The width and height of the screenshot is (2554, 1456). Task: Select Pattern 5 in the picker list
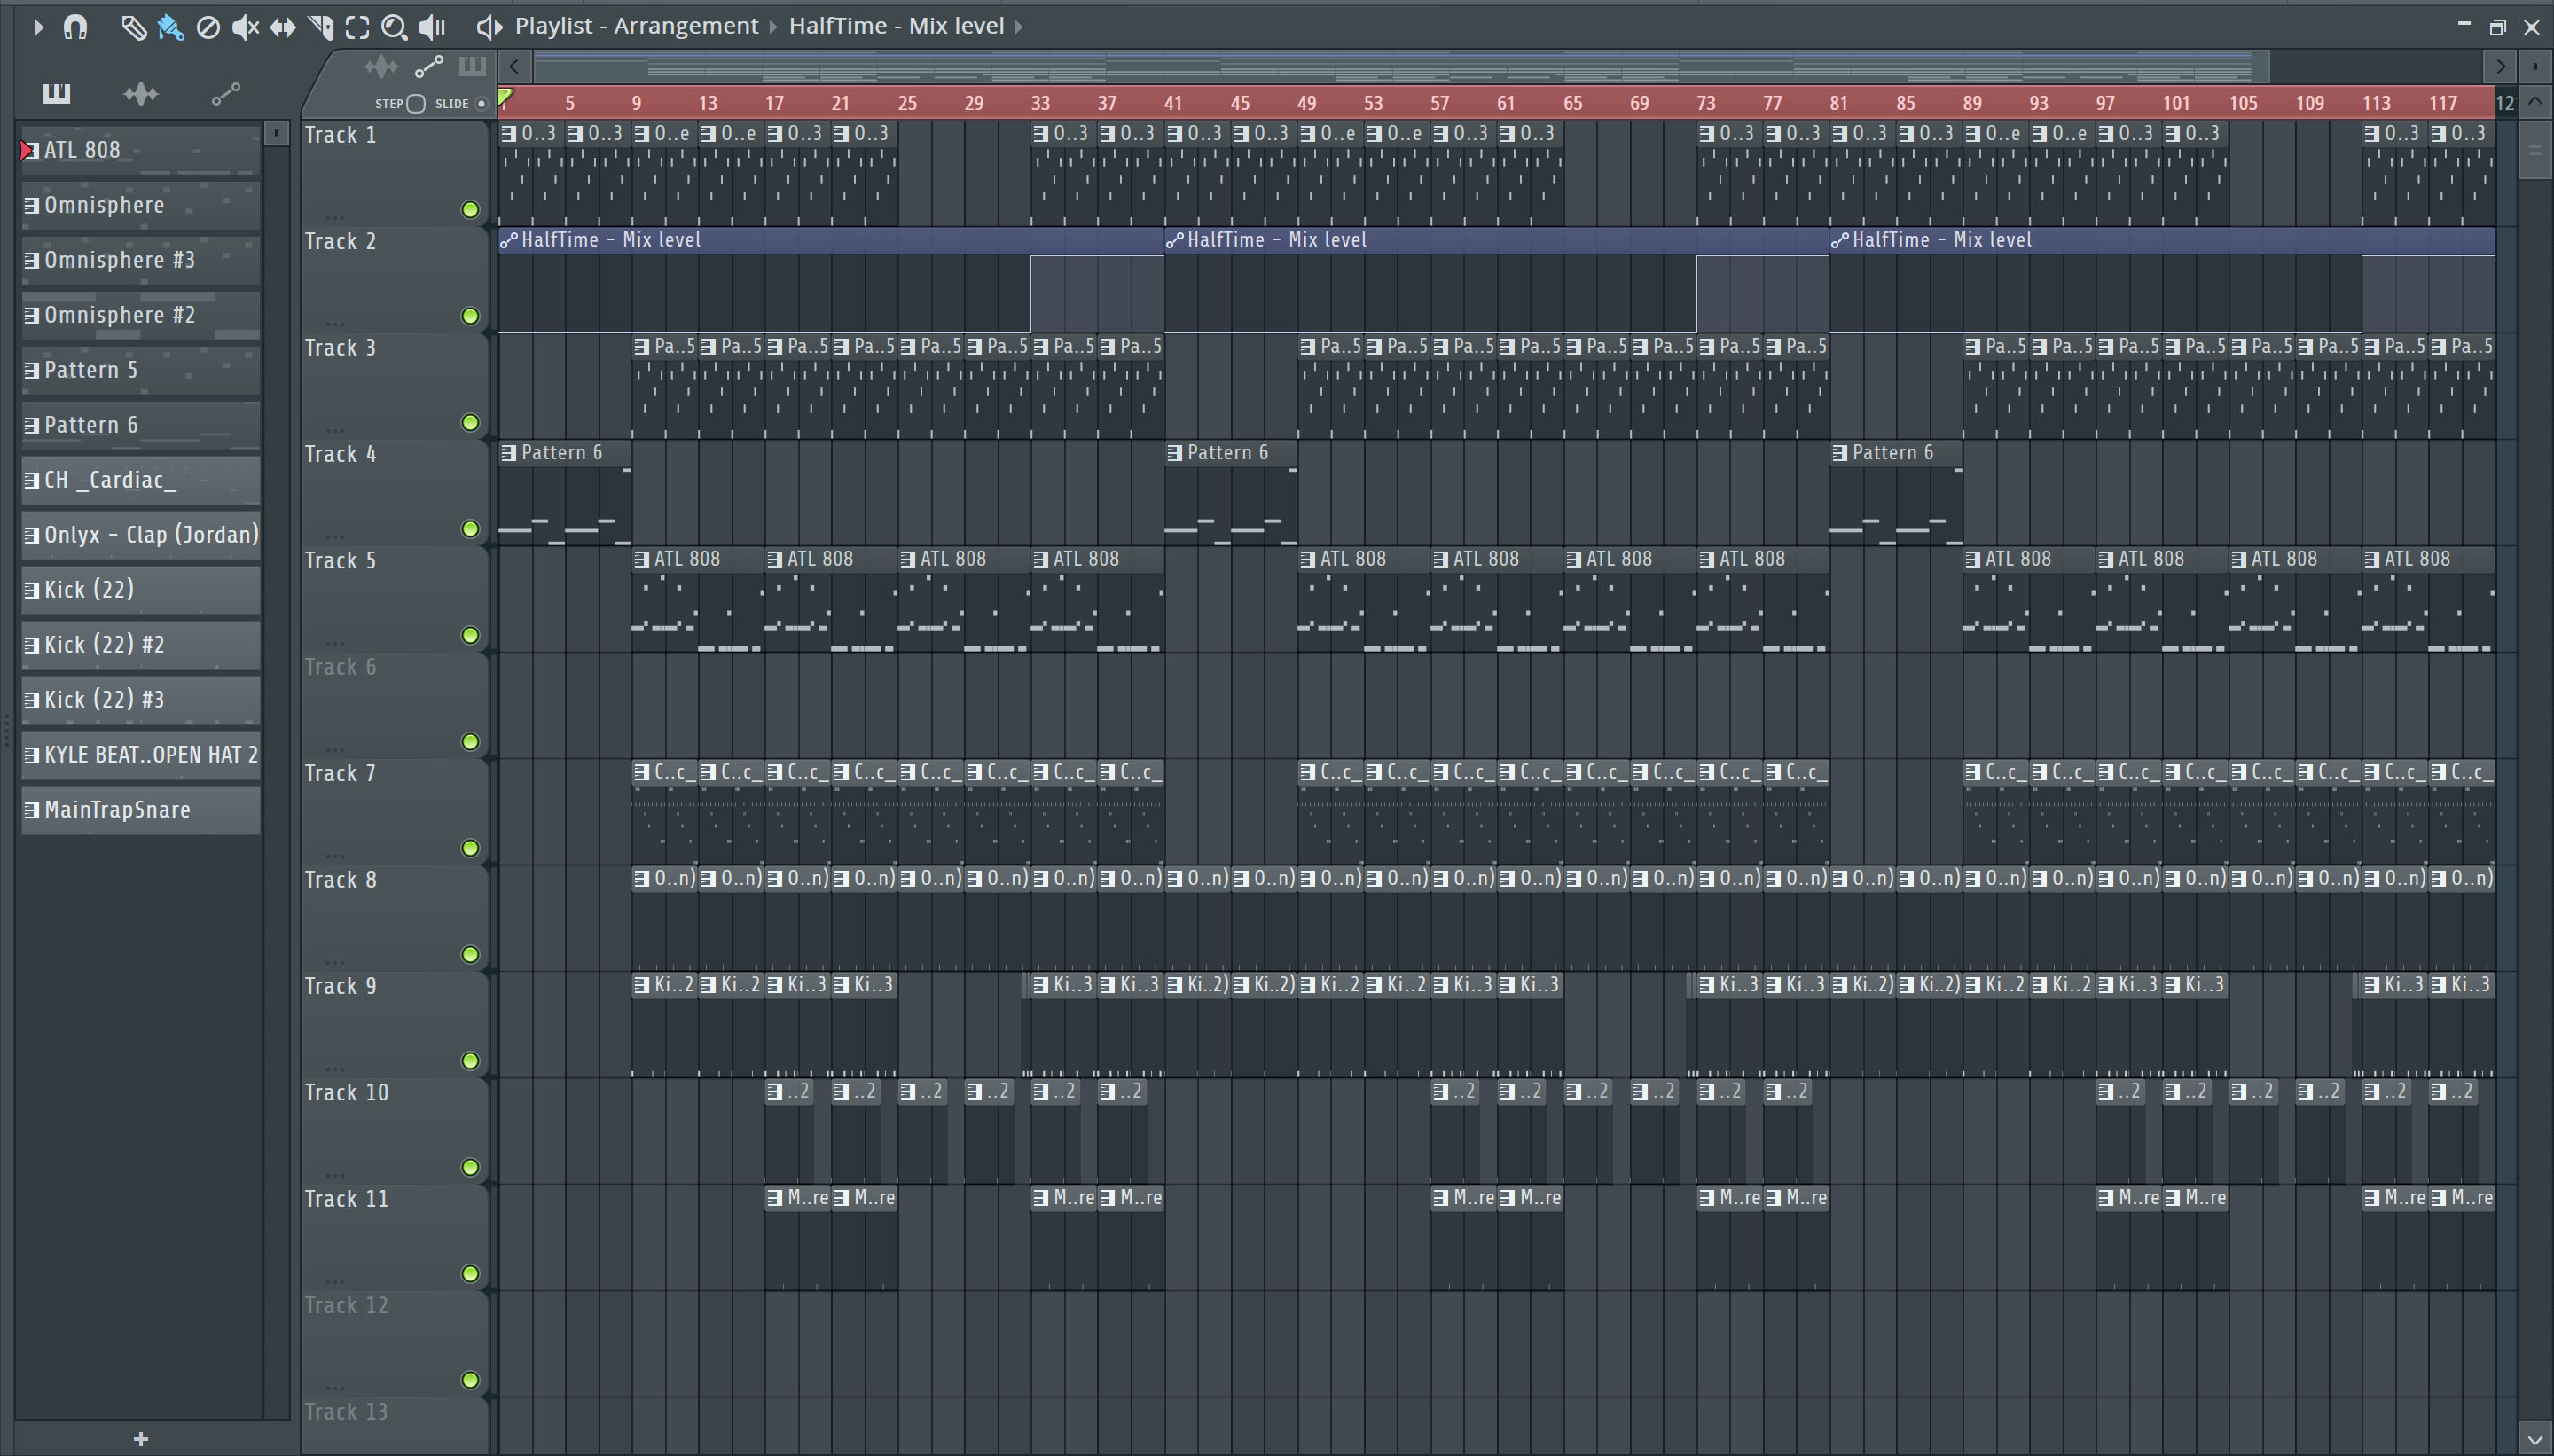(141, 370)
